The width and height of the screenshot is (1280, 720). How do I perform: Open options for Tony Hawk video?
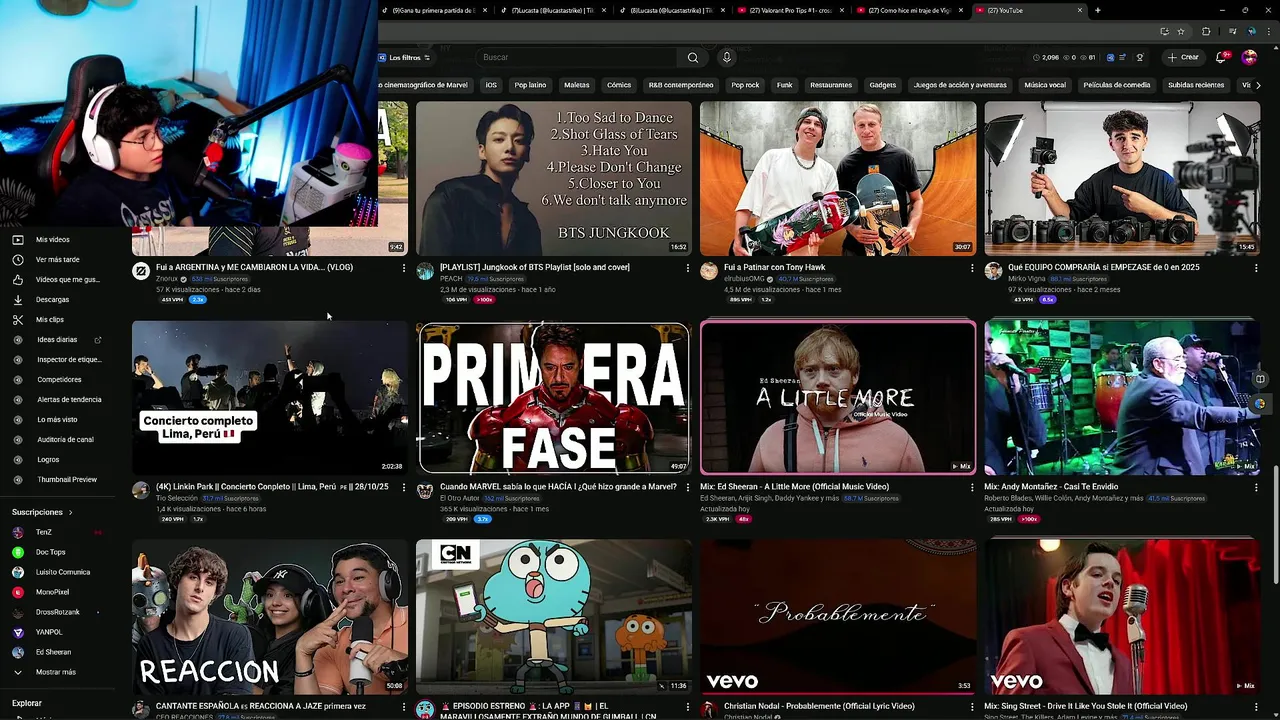(x=972, y=268)
